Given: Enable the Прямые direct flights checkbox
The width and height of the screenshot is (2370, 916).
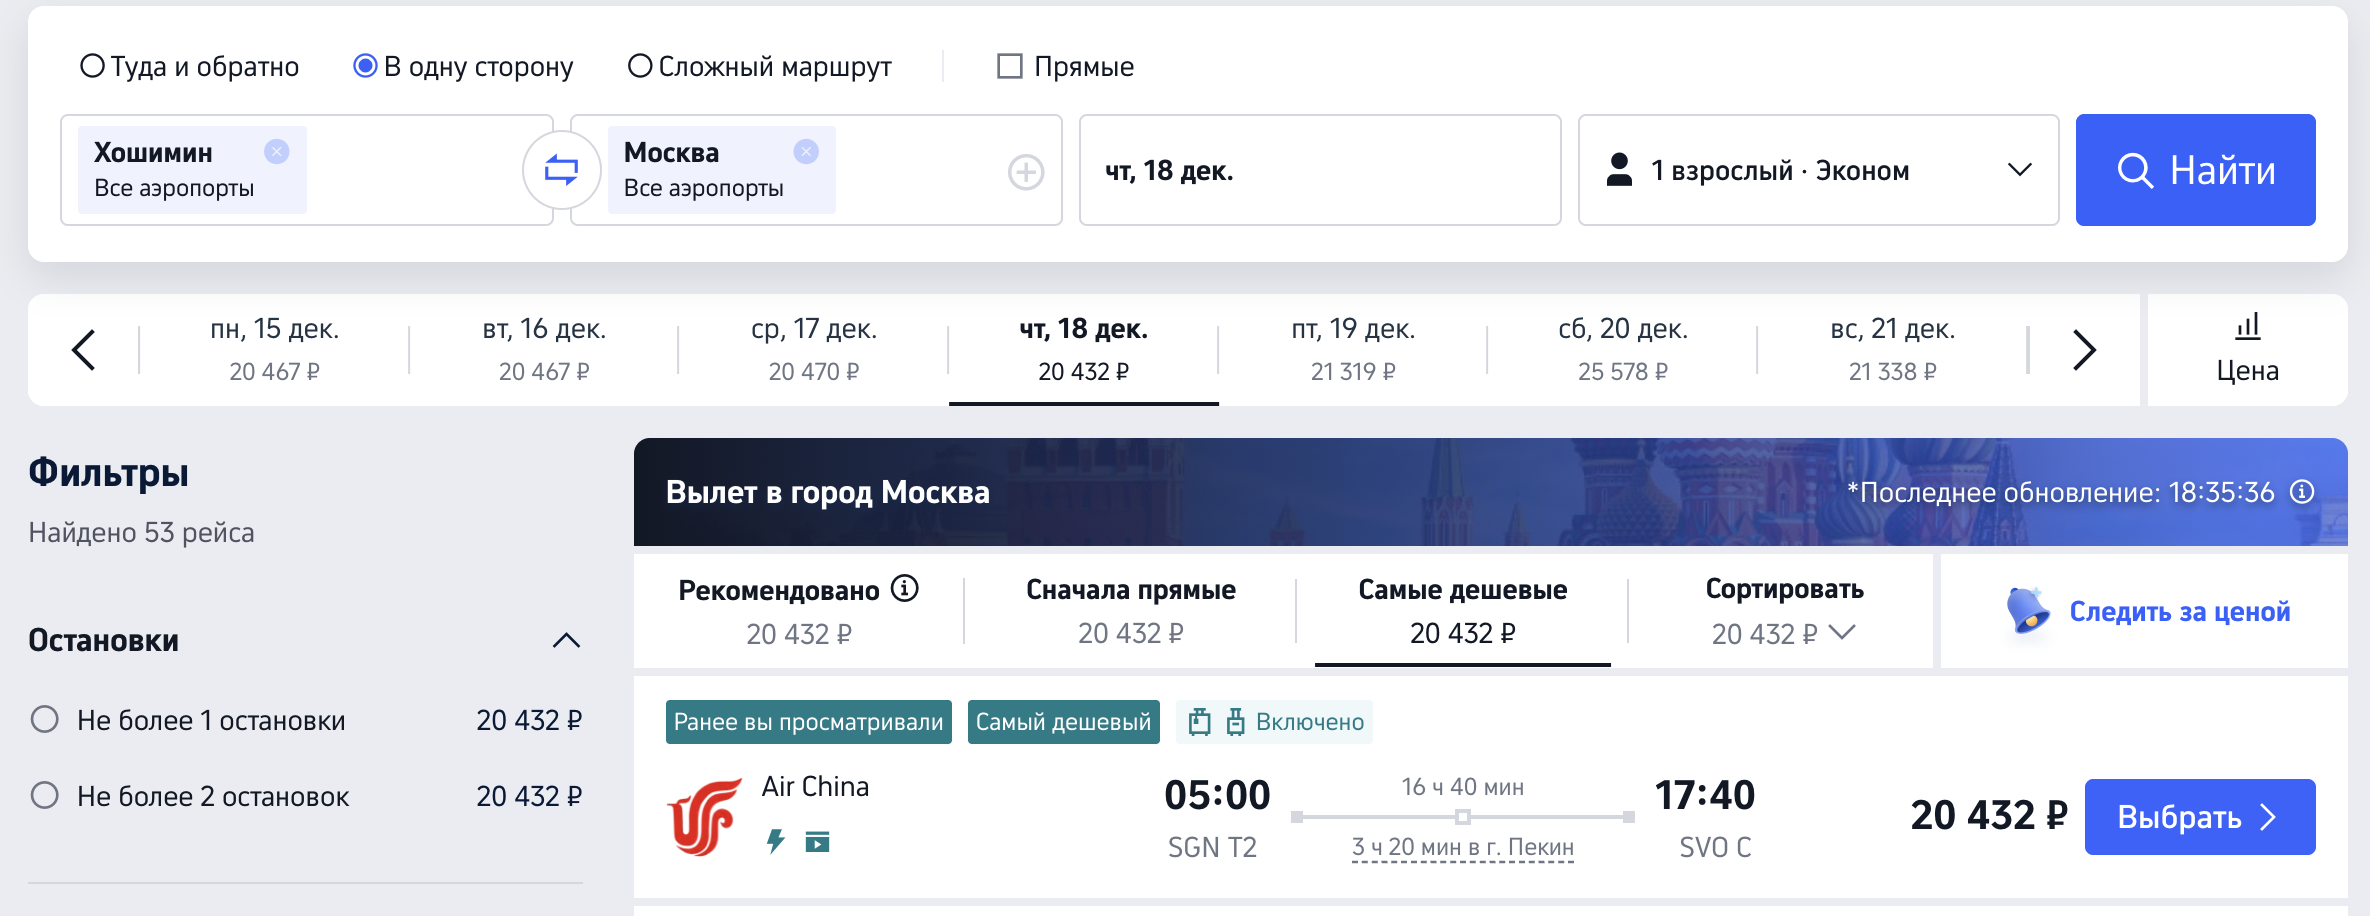Looking at the screenshot, I should pyautogui.click(x=1010, y=66).
